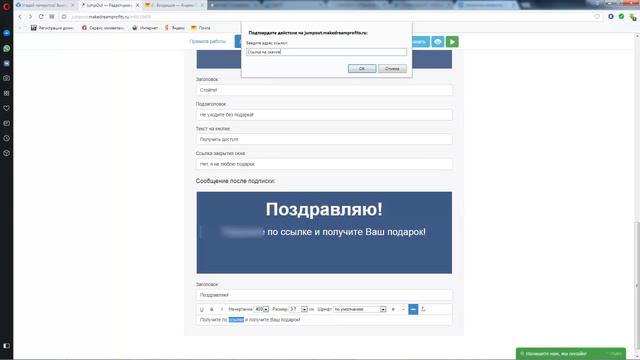Screen dimensions: 640x360
Task: Open VK in the Opera sidebar
Action: click(x=7, y=63)
